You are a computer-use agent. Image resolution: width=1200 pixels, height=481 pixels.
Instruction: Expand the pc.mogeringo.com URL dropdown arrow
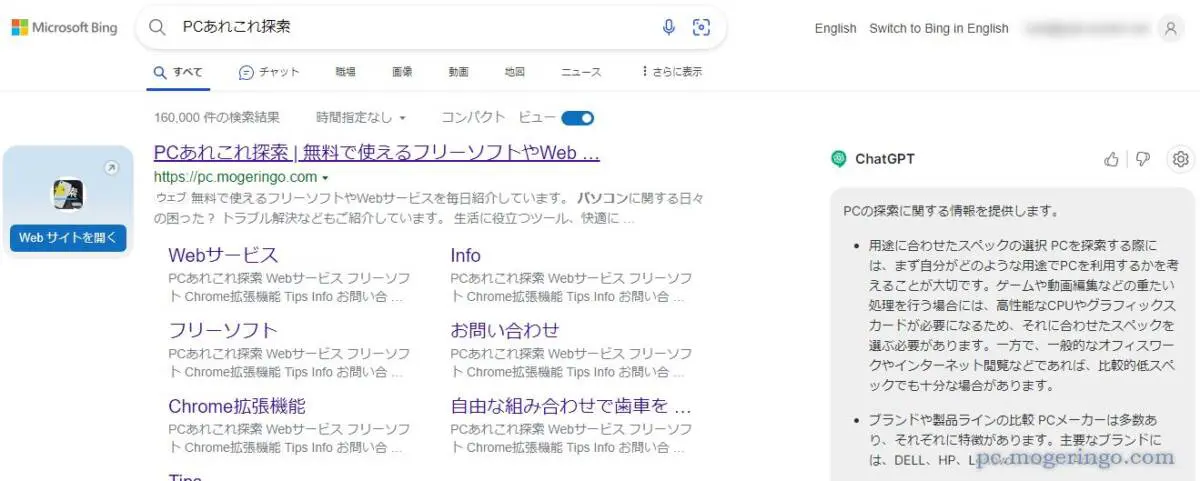[x=326, y=177]
